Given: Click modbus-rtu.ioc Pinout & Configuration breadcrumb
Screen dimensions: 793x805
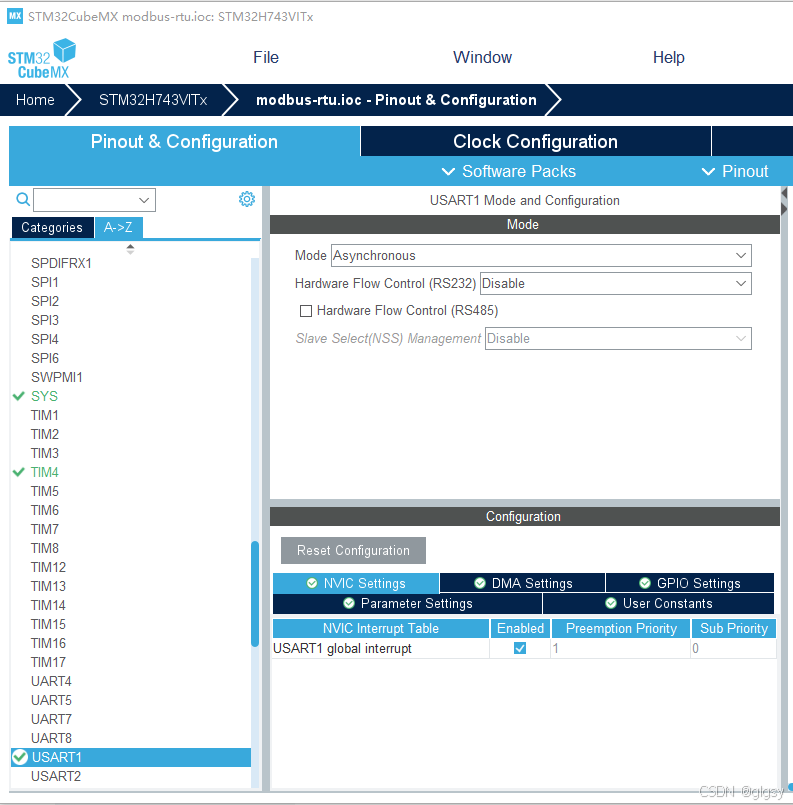Looking at the screenshot, I should 396,100.
